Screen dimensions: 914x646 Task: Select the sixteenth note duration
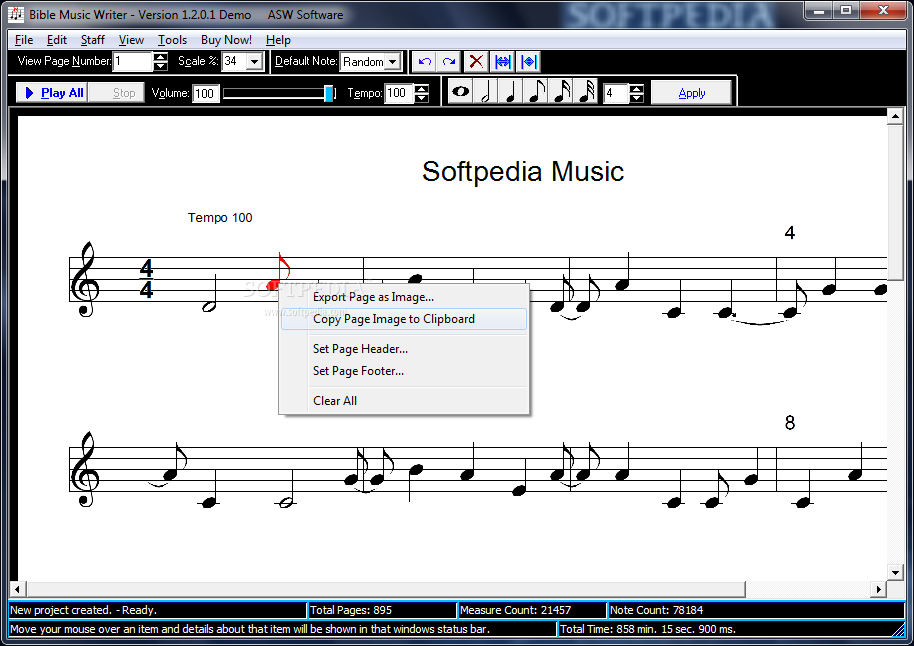coord(561,92)
